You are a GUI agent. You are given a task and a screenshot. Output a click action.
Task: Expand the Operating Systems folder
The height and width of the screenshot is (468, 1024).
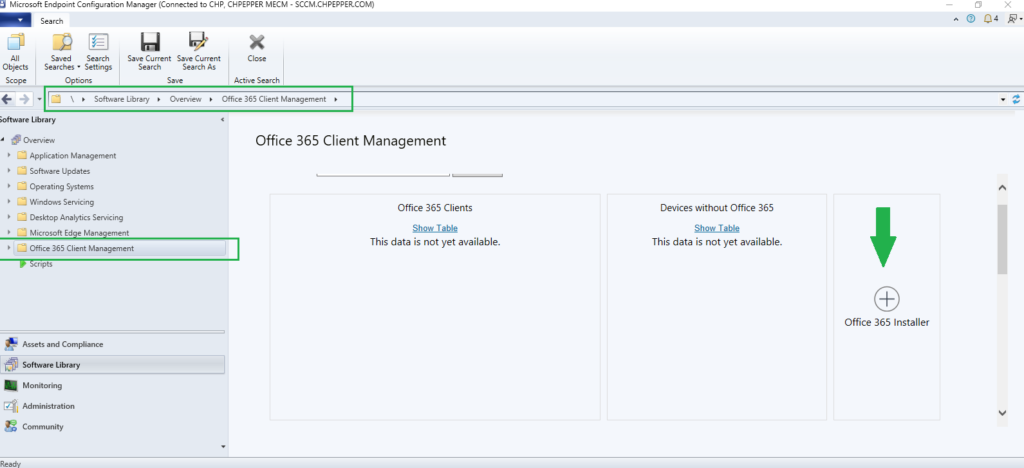(8, 187)
